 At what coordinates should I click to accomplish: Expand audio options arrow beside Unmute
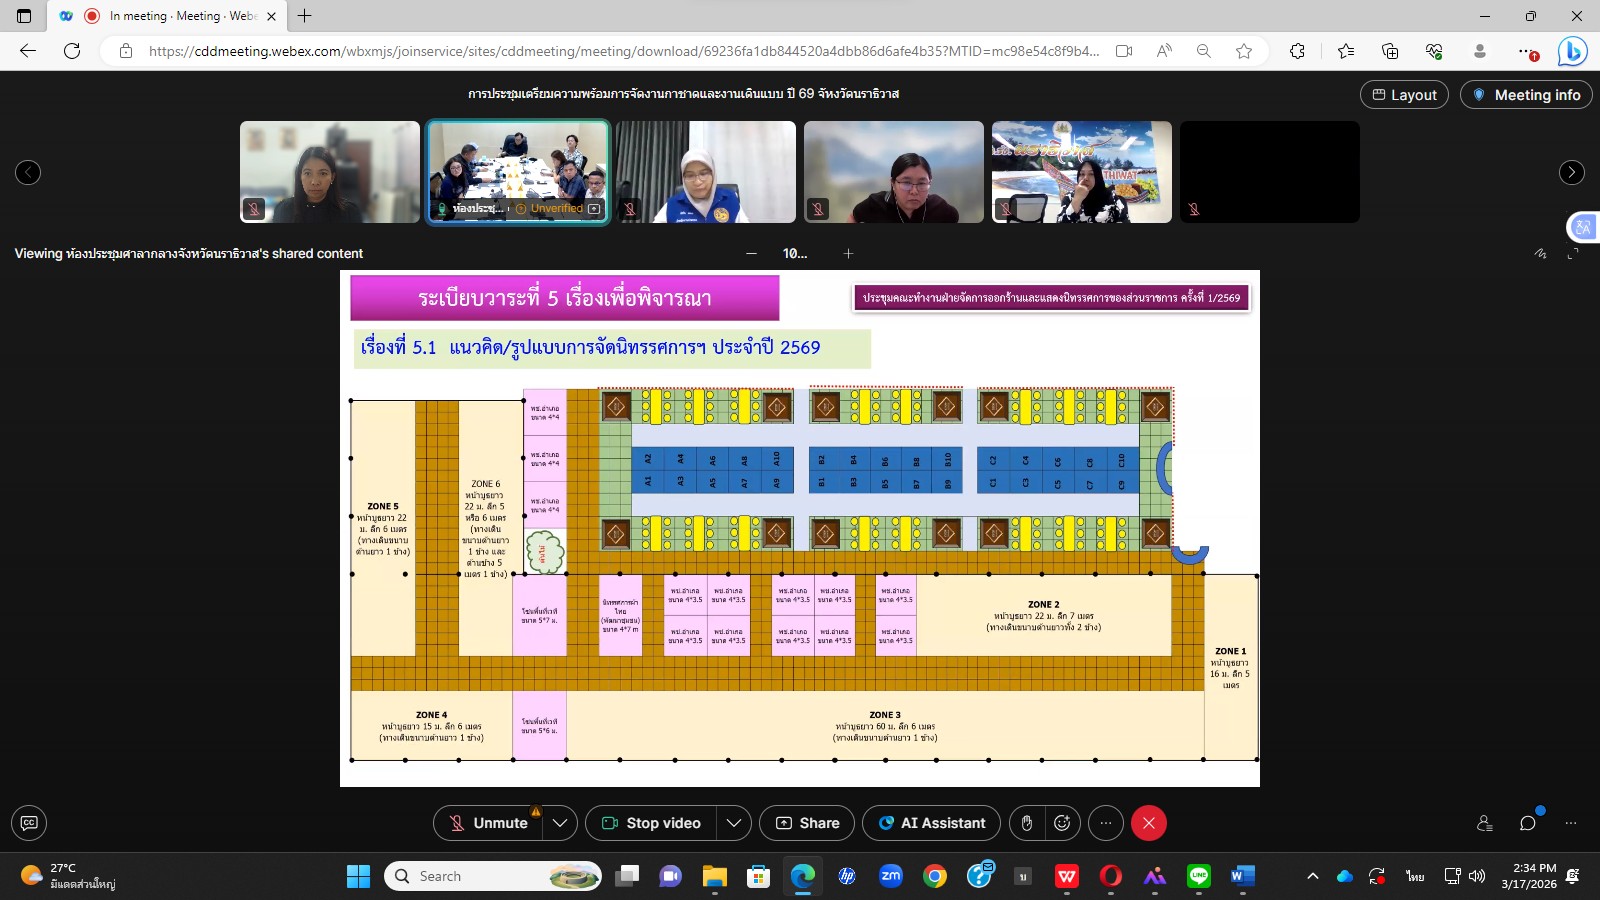coord(560,823)
